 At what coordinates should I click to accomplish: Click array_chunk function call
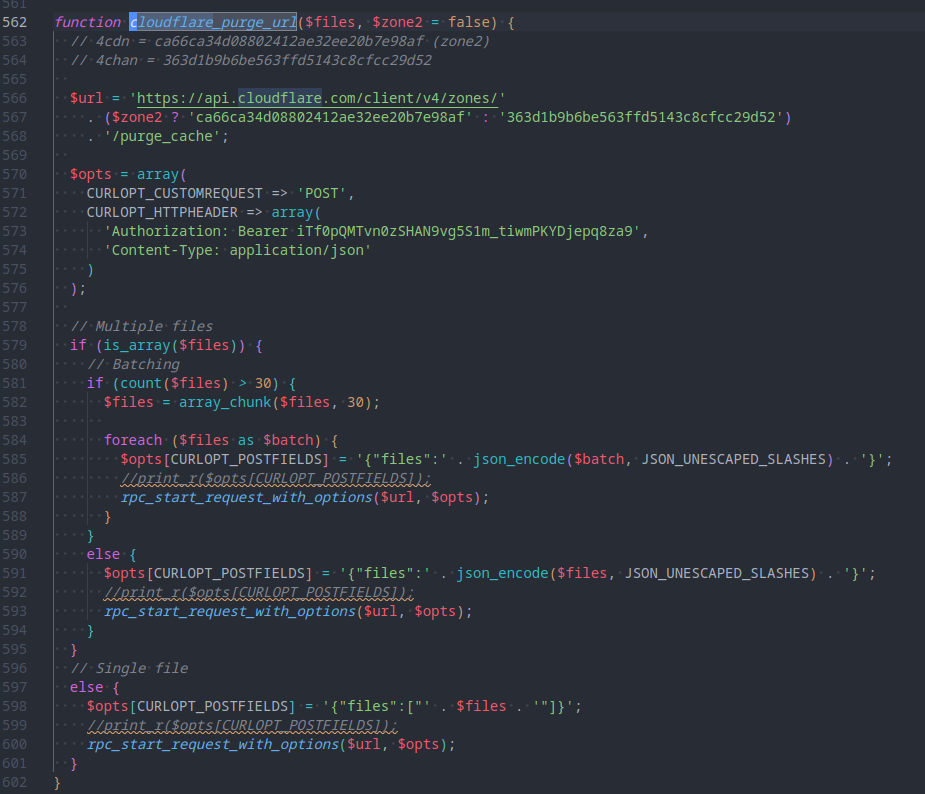[225, 402]
